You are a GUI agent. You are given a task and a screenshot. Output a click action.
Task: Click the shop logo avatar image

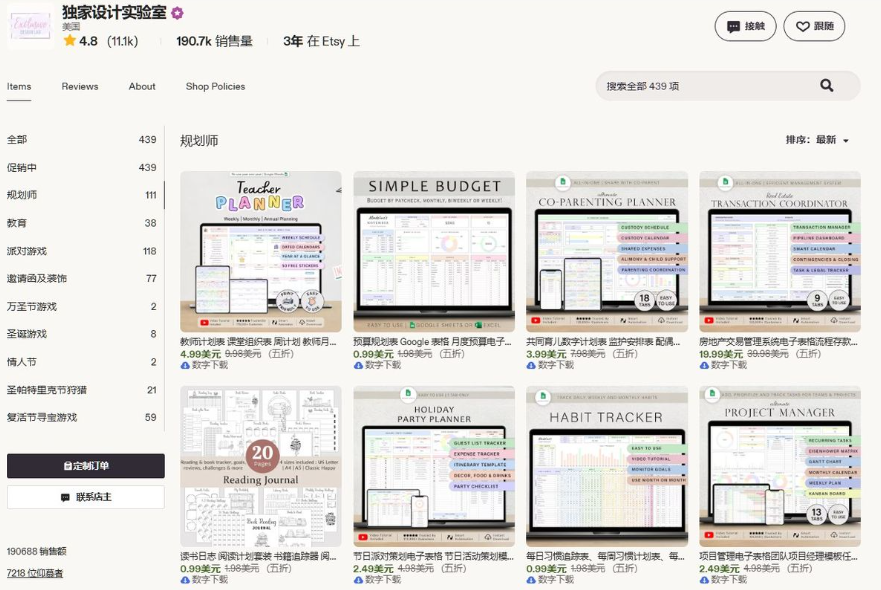[x=30, y=26]
